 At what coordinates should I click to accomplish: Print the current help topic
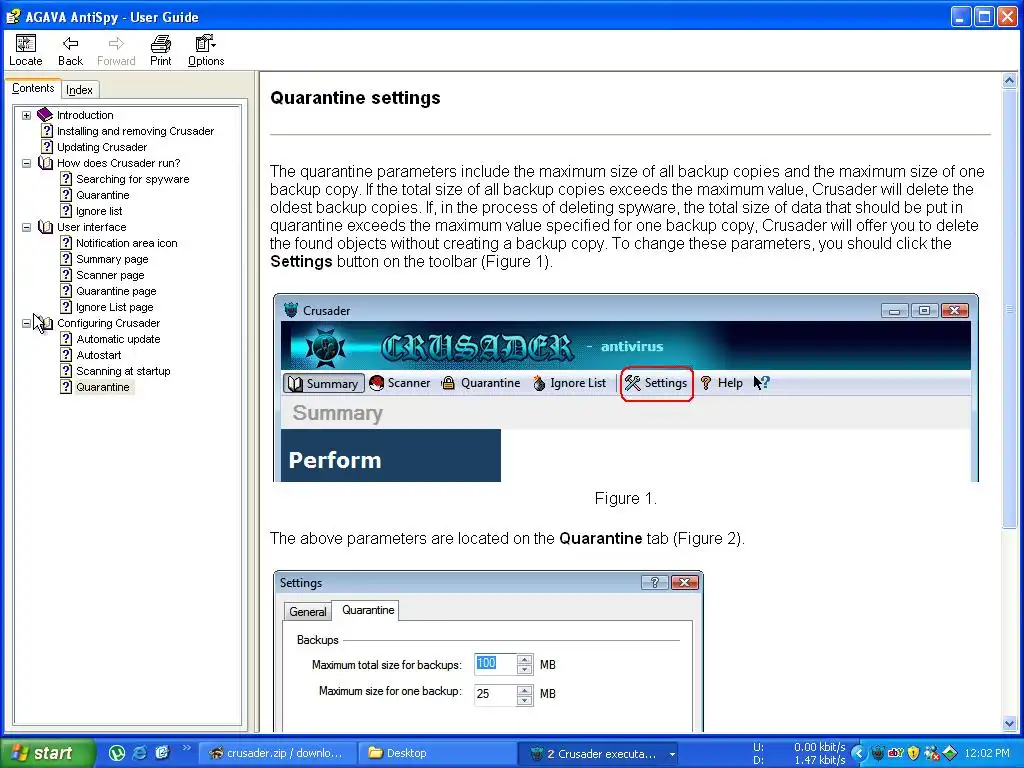[160, 50]
